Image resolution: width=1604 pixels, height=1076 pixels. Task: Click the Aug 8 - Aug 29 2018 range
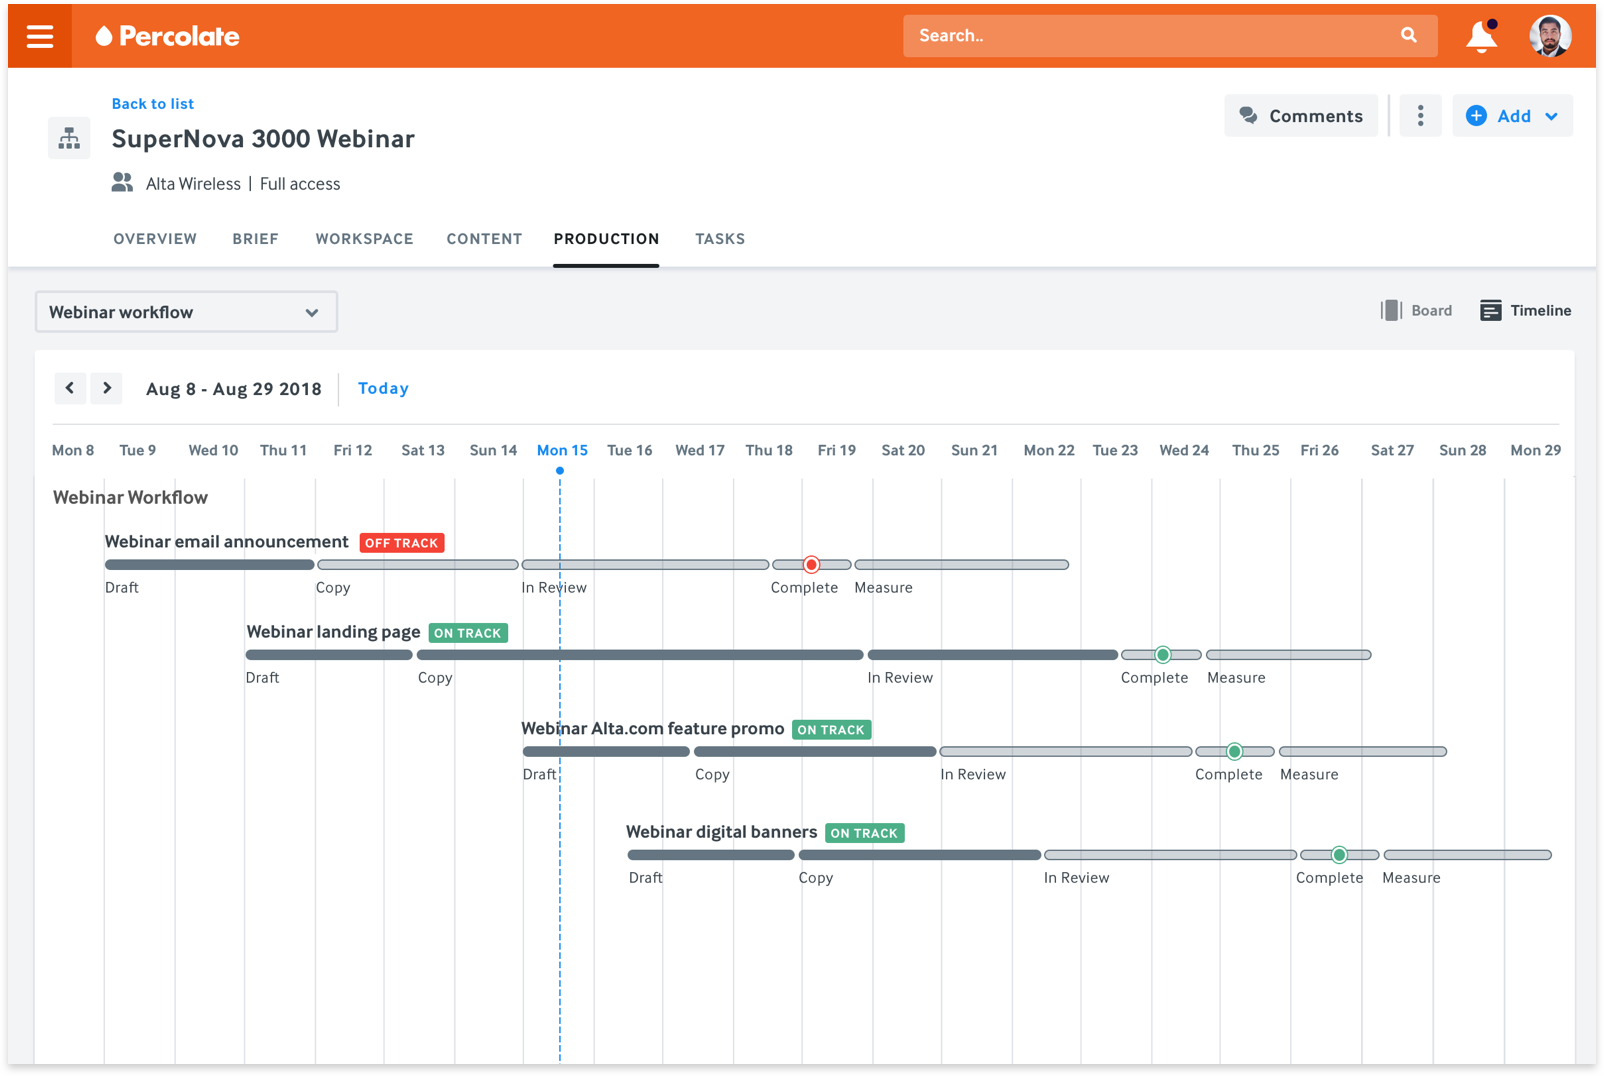pos(234,389)
